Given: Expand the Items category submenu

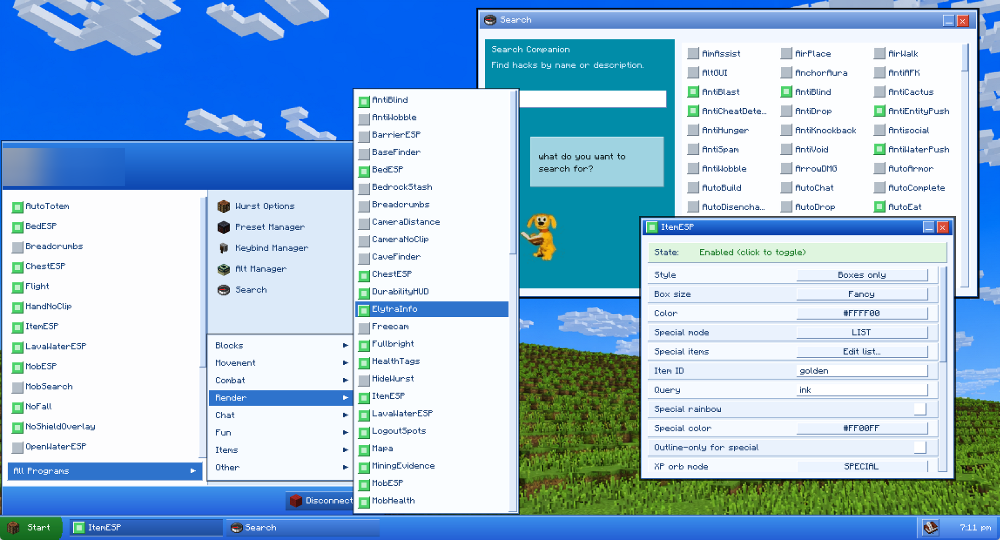Looking at the screenshot, I should coord(281,450).
